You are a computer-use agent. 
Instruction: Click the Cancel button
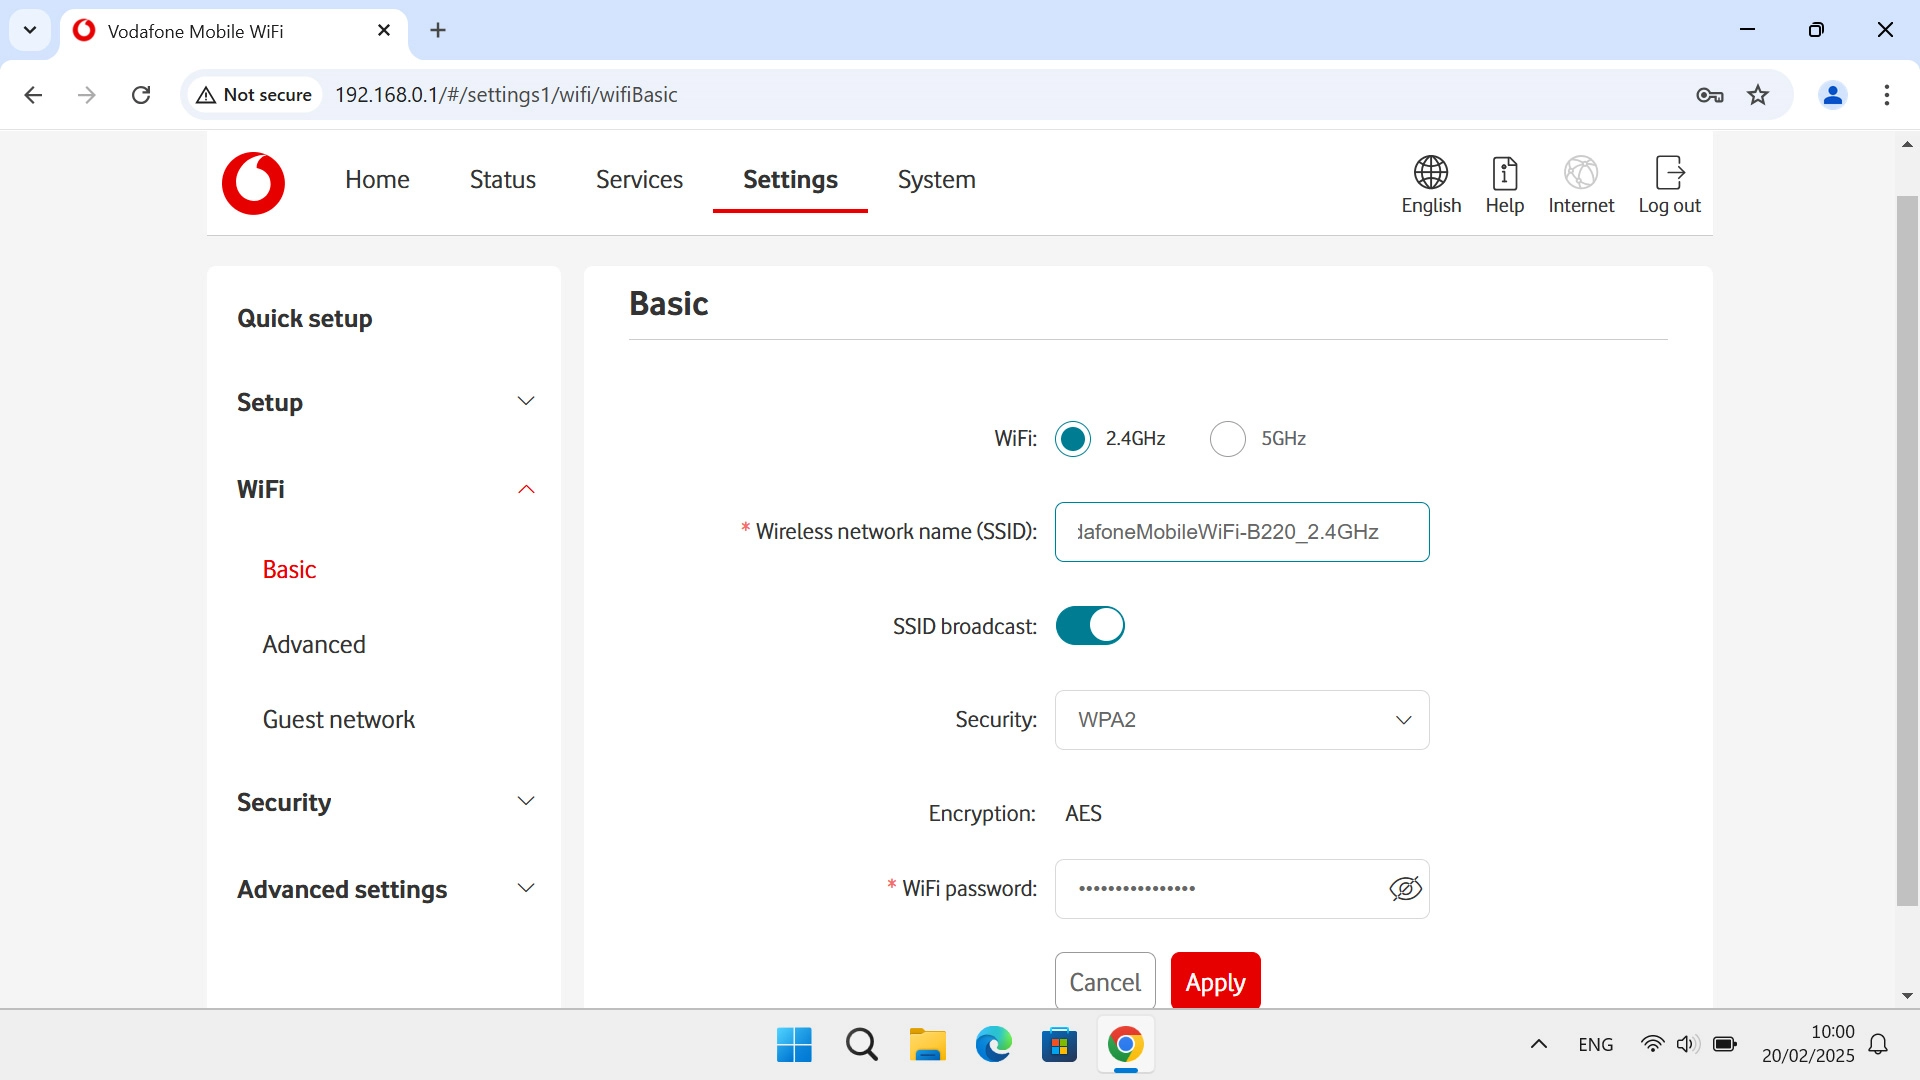pos(1104,982)
